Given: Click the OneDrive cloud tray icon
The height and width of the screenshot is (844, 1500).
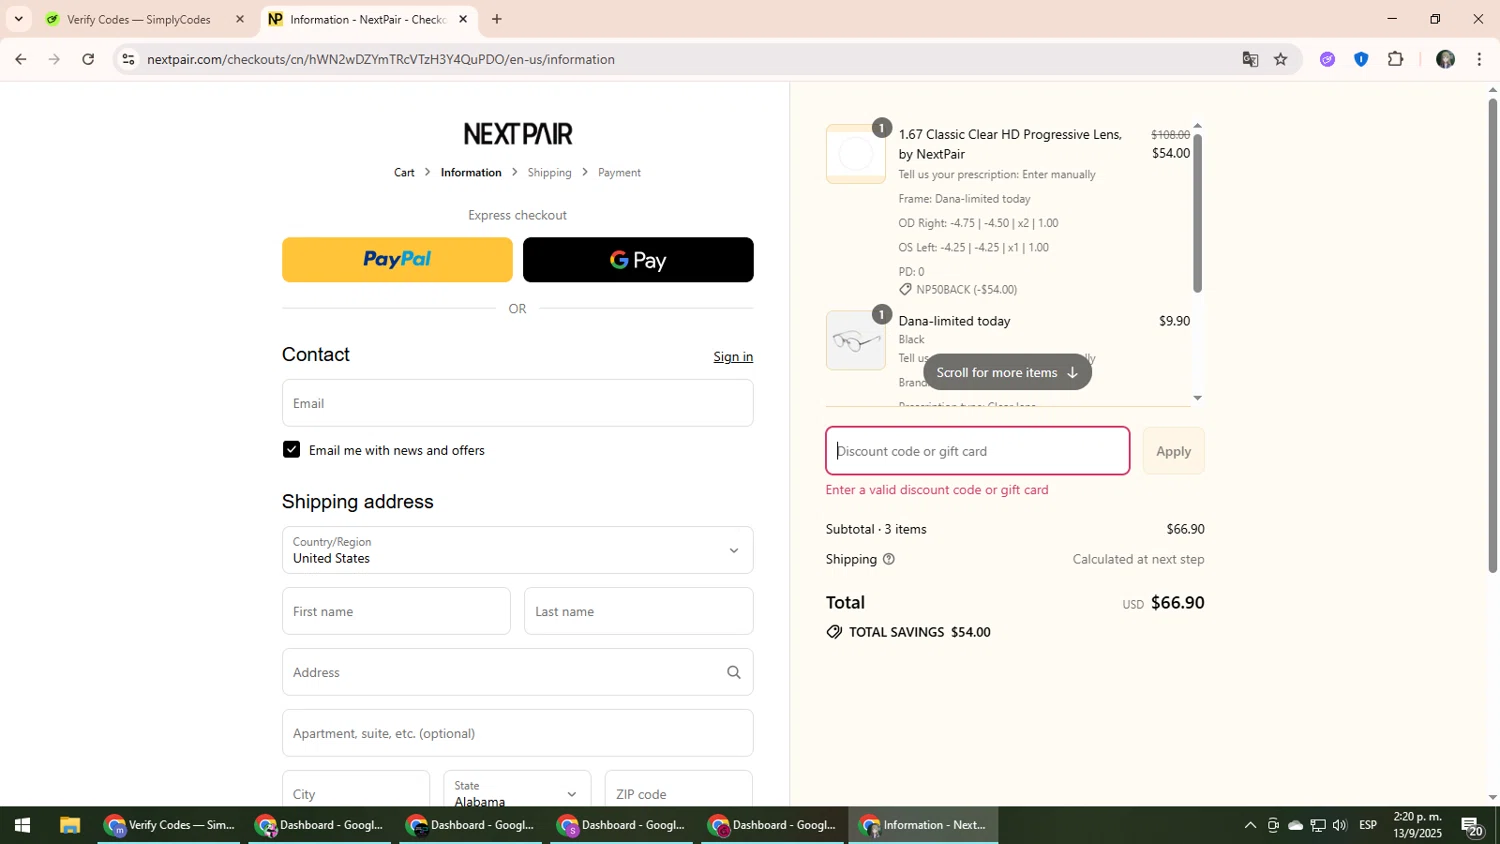Looking at the screenshot, I should (1295, 825).
